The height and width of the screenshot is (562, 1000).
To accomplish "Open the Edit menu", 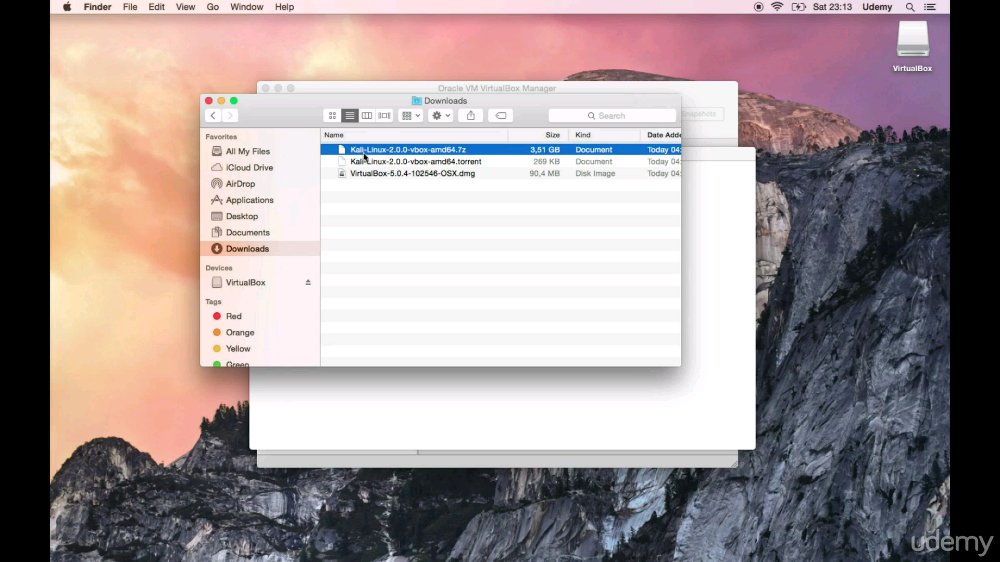I will point(156,7).
